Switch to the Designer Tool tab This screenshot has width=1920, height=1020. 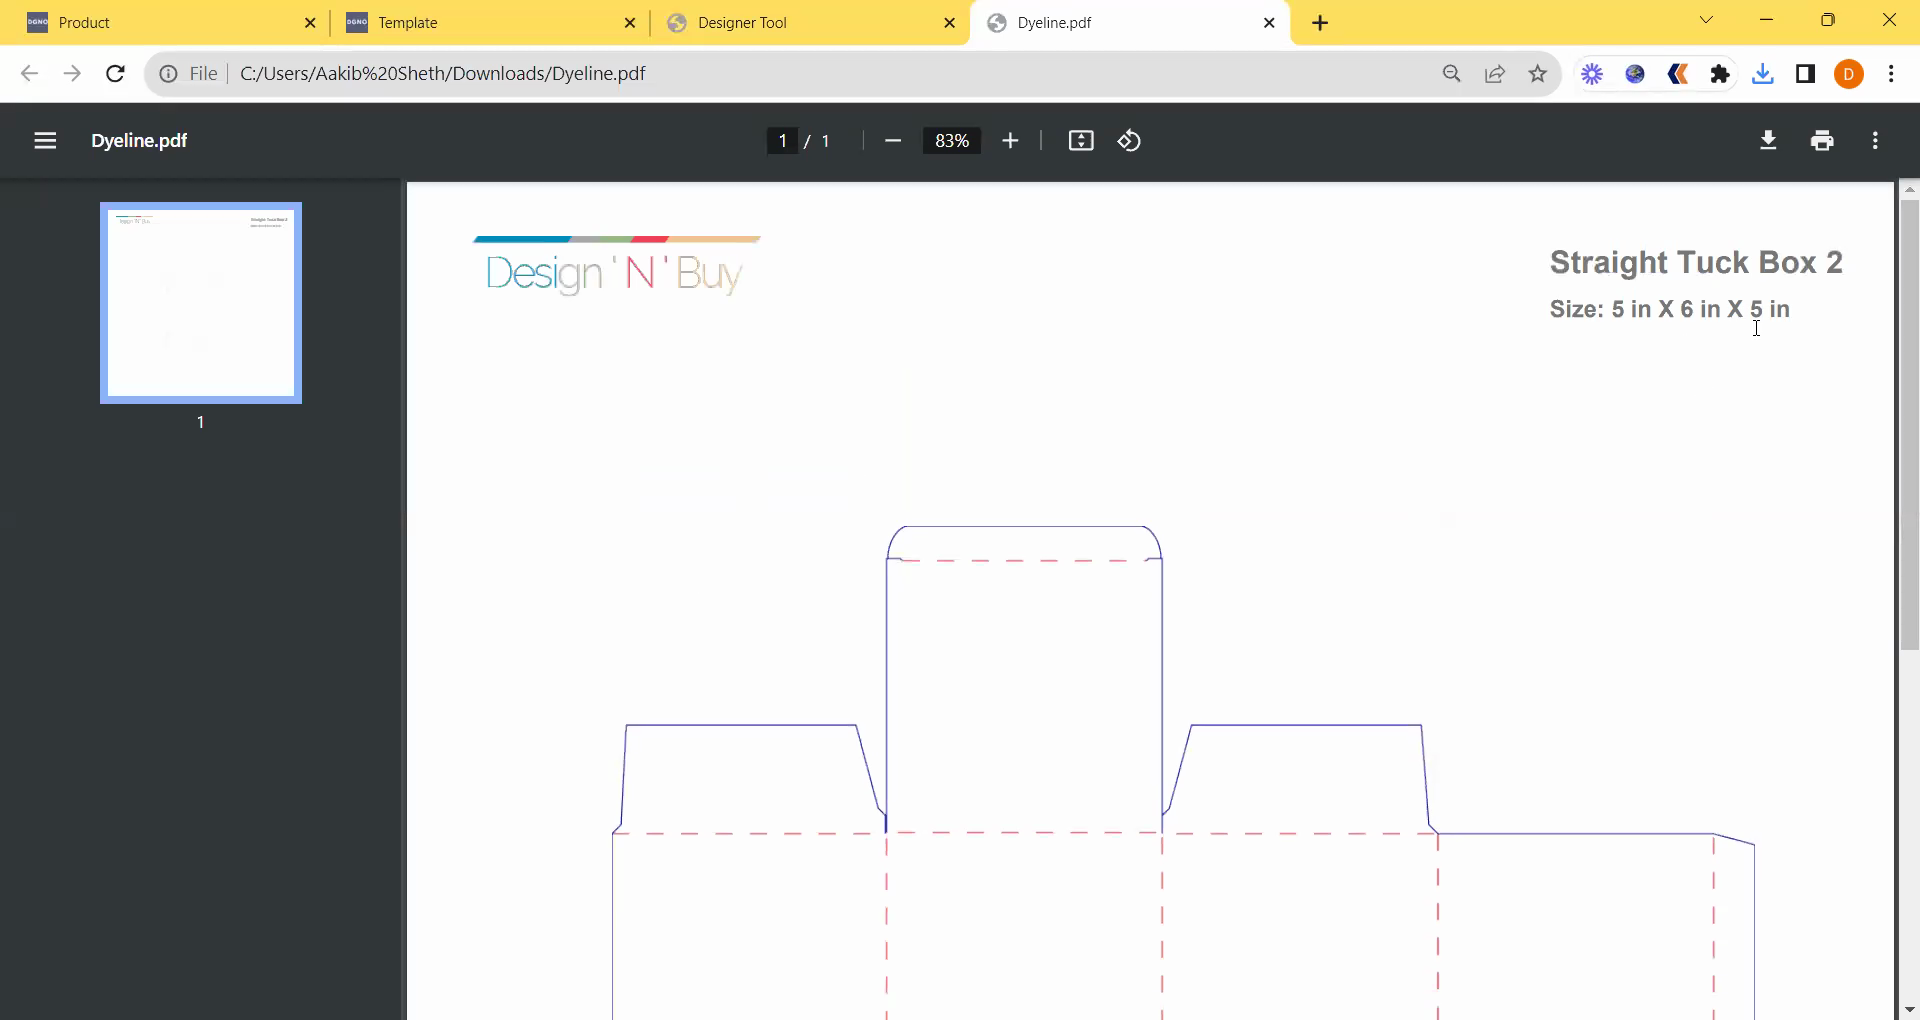(800, 23)
